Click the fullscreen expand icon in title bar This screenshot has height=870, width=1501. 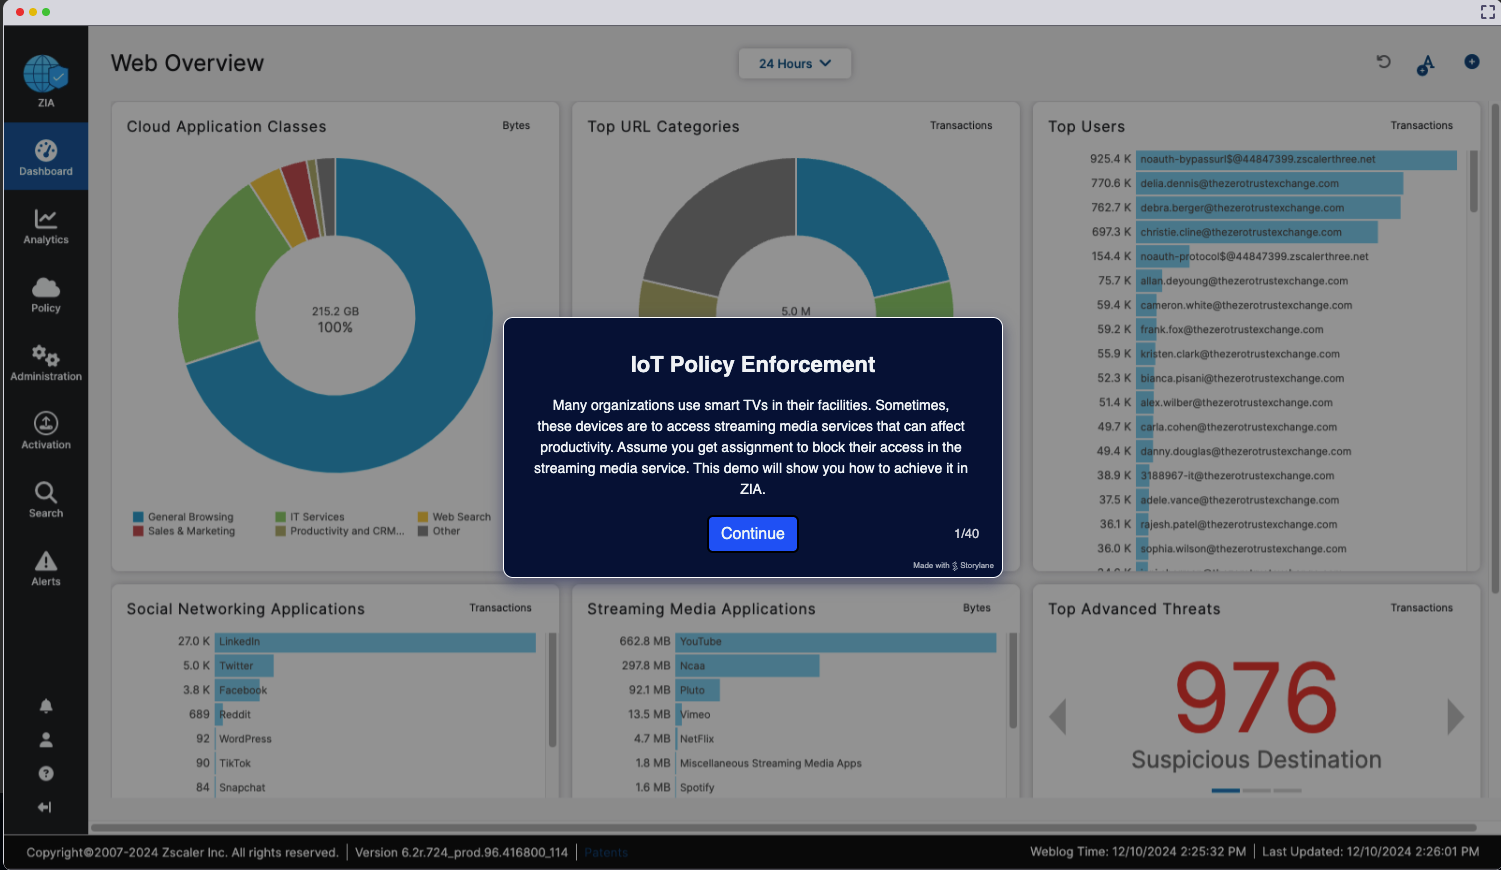coord(1487,12)
